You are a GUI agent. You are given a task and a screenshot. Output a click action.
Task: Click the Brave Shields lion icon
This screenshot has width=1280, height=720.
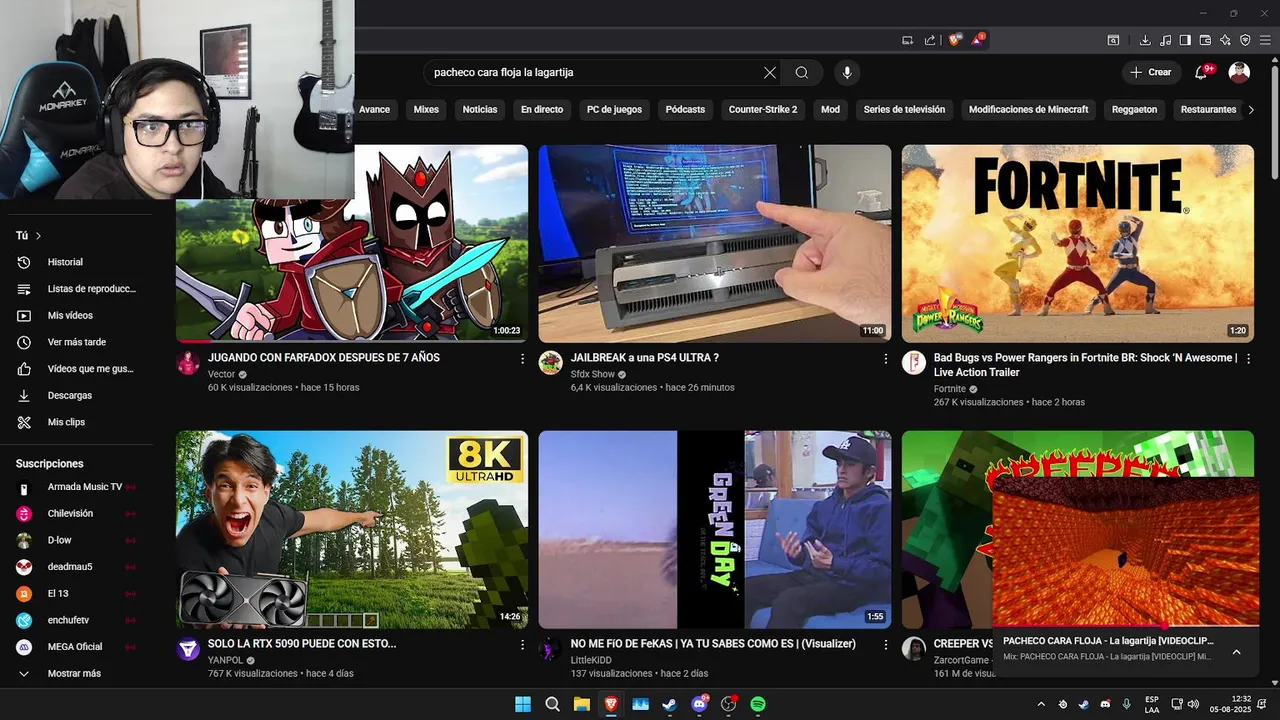tap(955, 40)
